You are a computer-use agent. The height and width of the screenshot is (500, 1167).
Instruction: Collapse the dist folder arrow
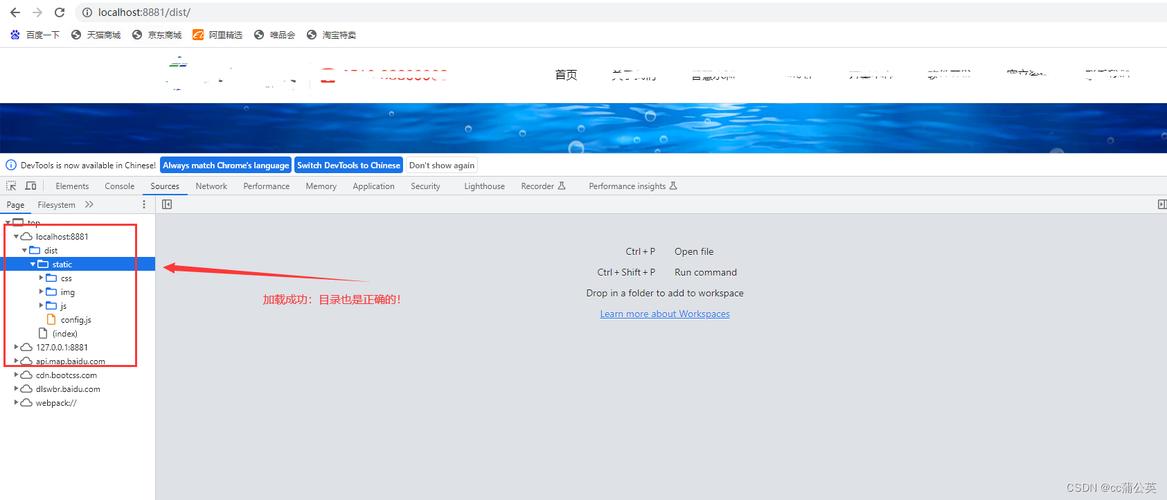tap(25, 251)
